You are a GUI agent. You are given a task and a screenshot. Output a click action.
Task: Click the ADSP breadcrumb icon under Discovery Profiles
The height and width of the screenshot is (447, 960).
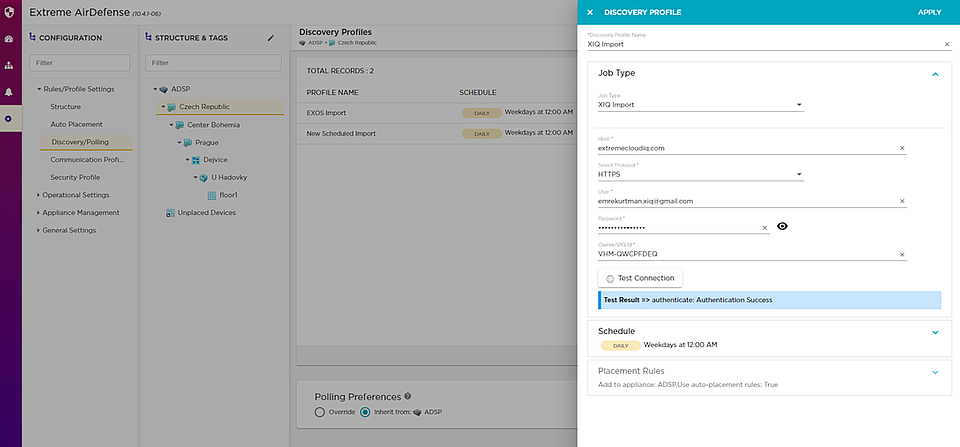tap(302, 43)
